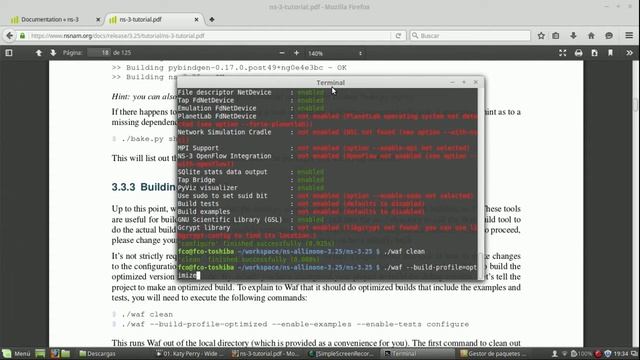Click the Terminal window title bar
The image size is (640, 360).
pos(331,82)
